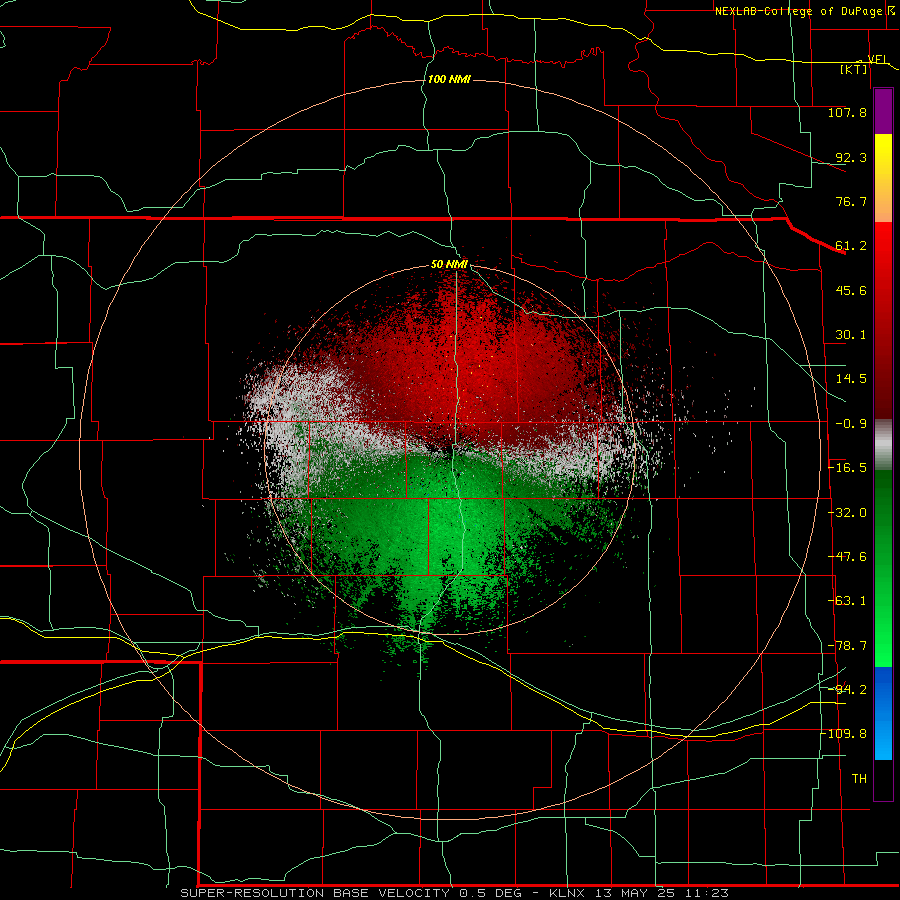Select the -109.8 scale value
This screenshot has width=900, height=900.
846,734
